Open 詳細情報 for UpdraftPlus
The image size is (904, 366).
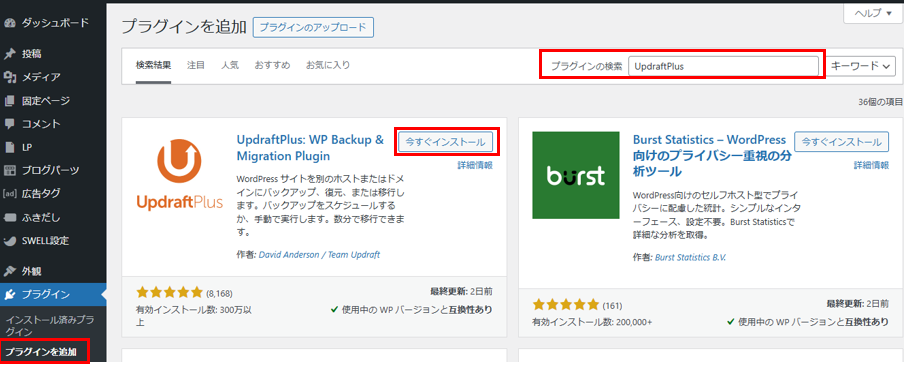pos(475,165)
